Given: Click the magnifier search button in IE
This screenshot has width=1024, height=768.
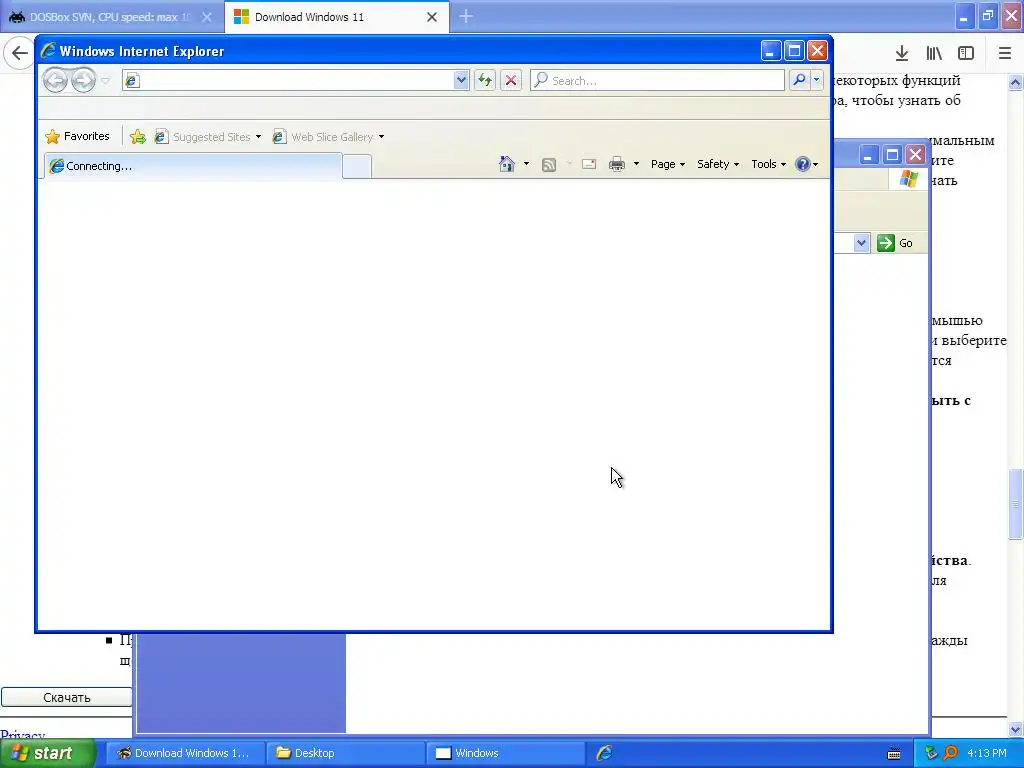Looking at the screenshot, I should click(x=799, y=80).
